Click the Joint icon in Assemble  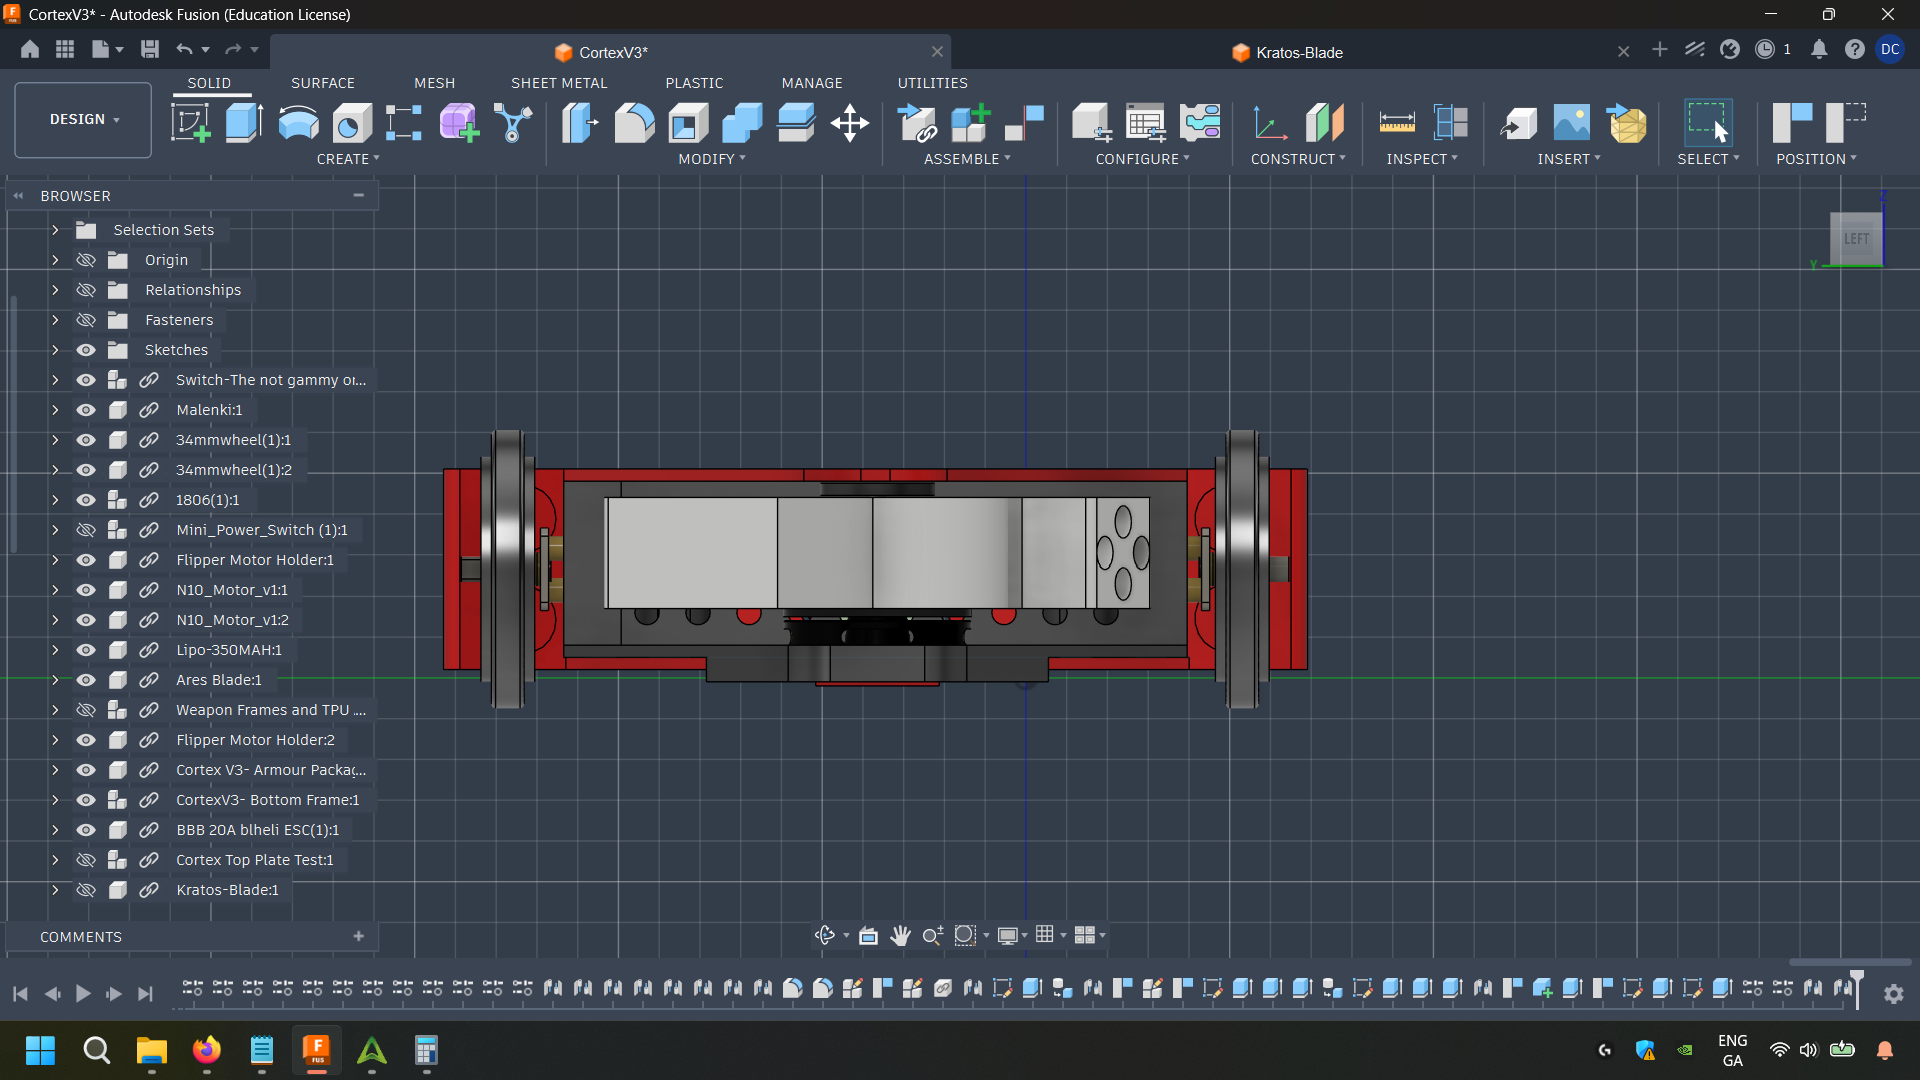click(x=1024, y=123)
